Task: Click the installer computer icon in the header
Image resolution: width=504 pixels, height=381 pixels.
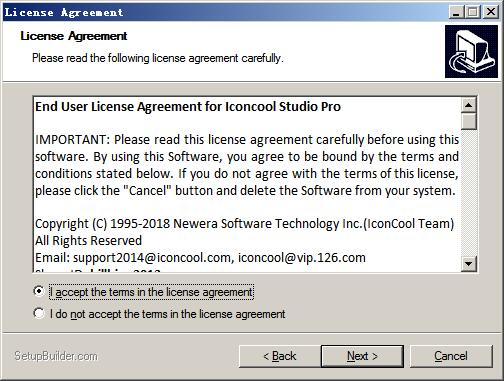Action: pos(471,51)
